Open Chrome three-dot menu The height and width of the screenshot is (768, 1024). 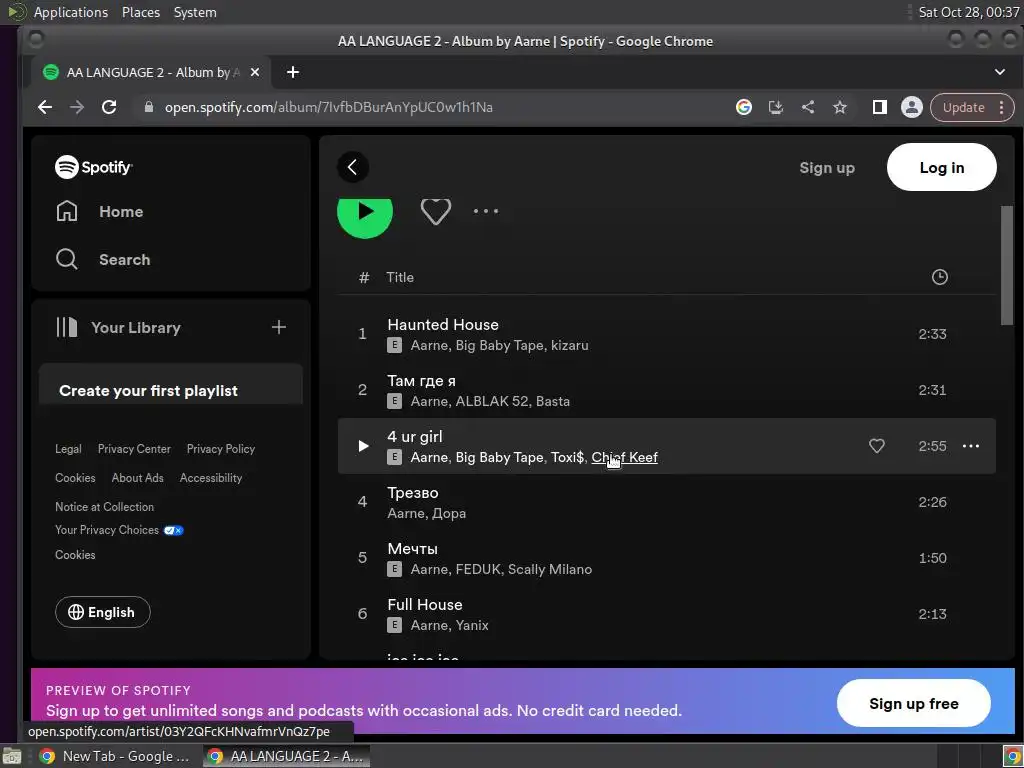click(x=1001, y=108)
